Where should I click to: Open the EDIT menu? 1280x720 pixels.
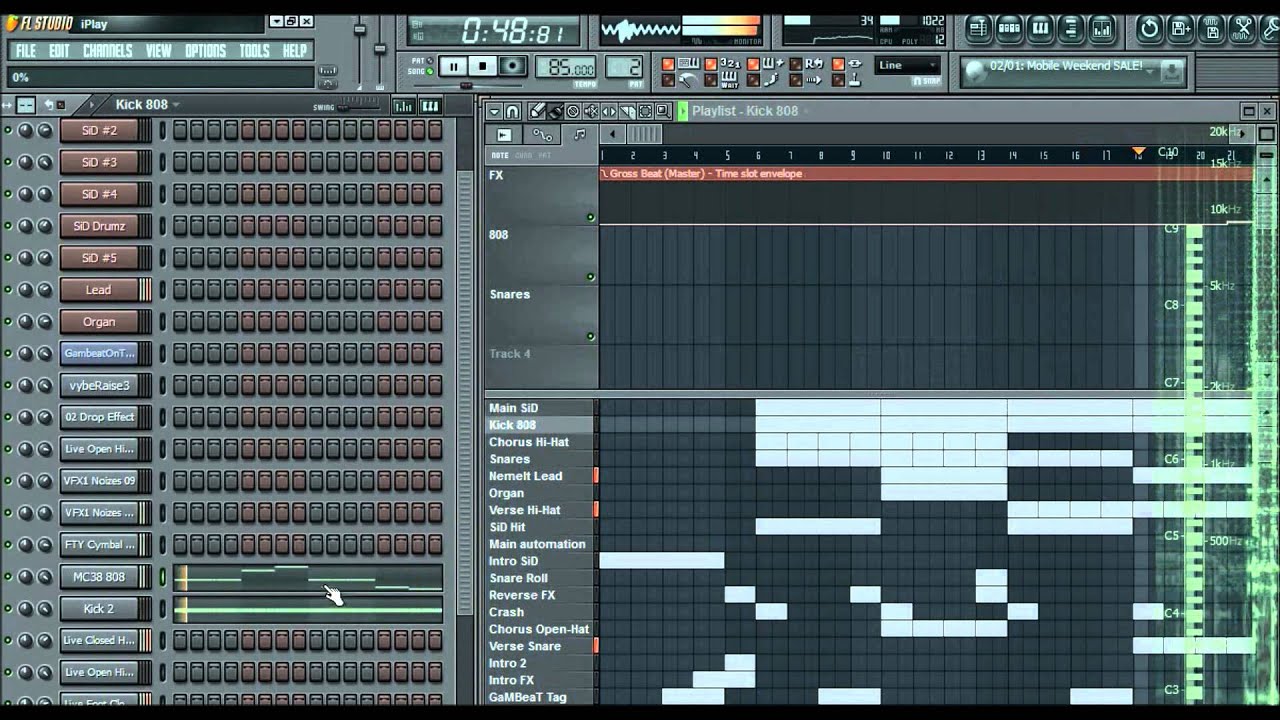[x=59, y=50]
